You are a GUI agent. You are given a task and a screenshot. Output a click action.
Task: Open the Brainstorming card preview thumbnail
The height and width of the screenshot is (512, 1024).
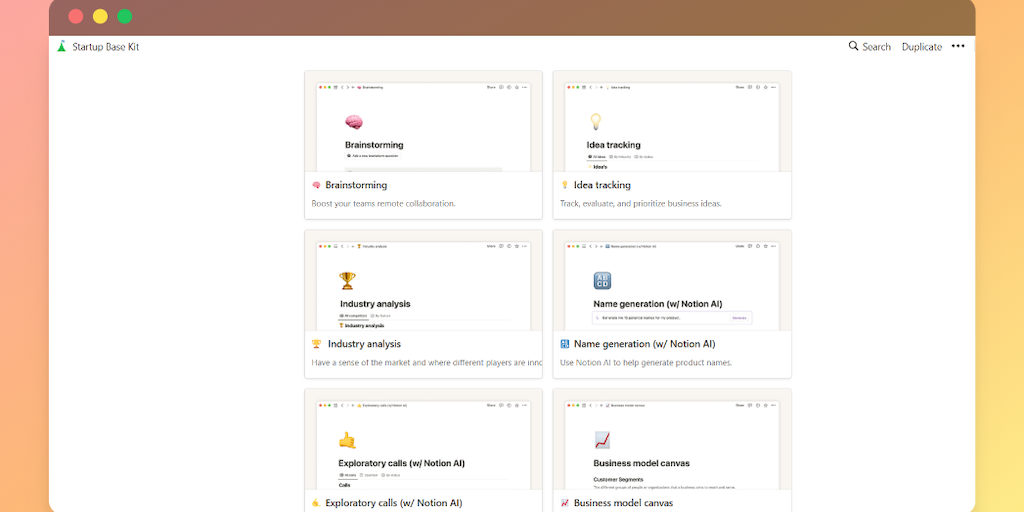423,125
